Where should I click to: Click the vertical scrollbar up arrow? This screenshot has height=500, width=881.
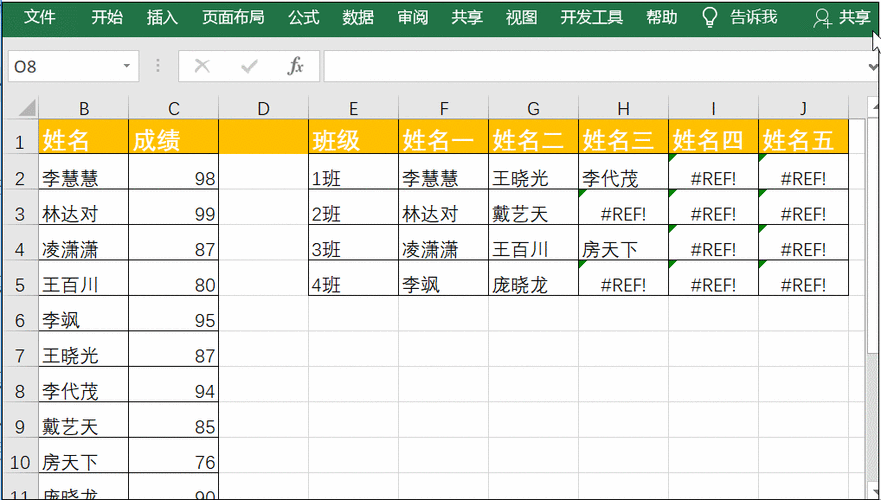click(x=874, y=105)
